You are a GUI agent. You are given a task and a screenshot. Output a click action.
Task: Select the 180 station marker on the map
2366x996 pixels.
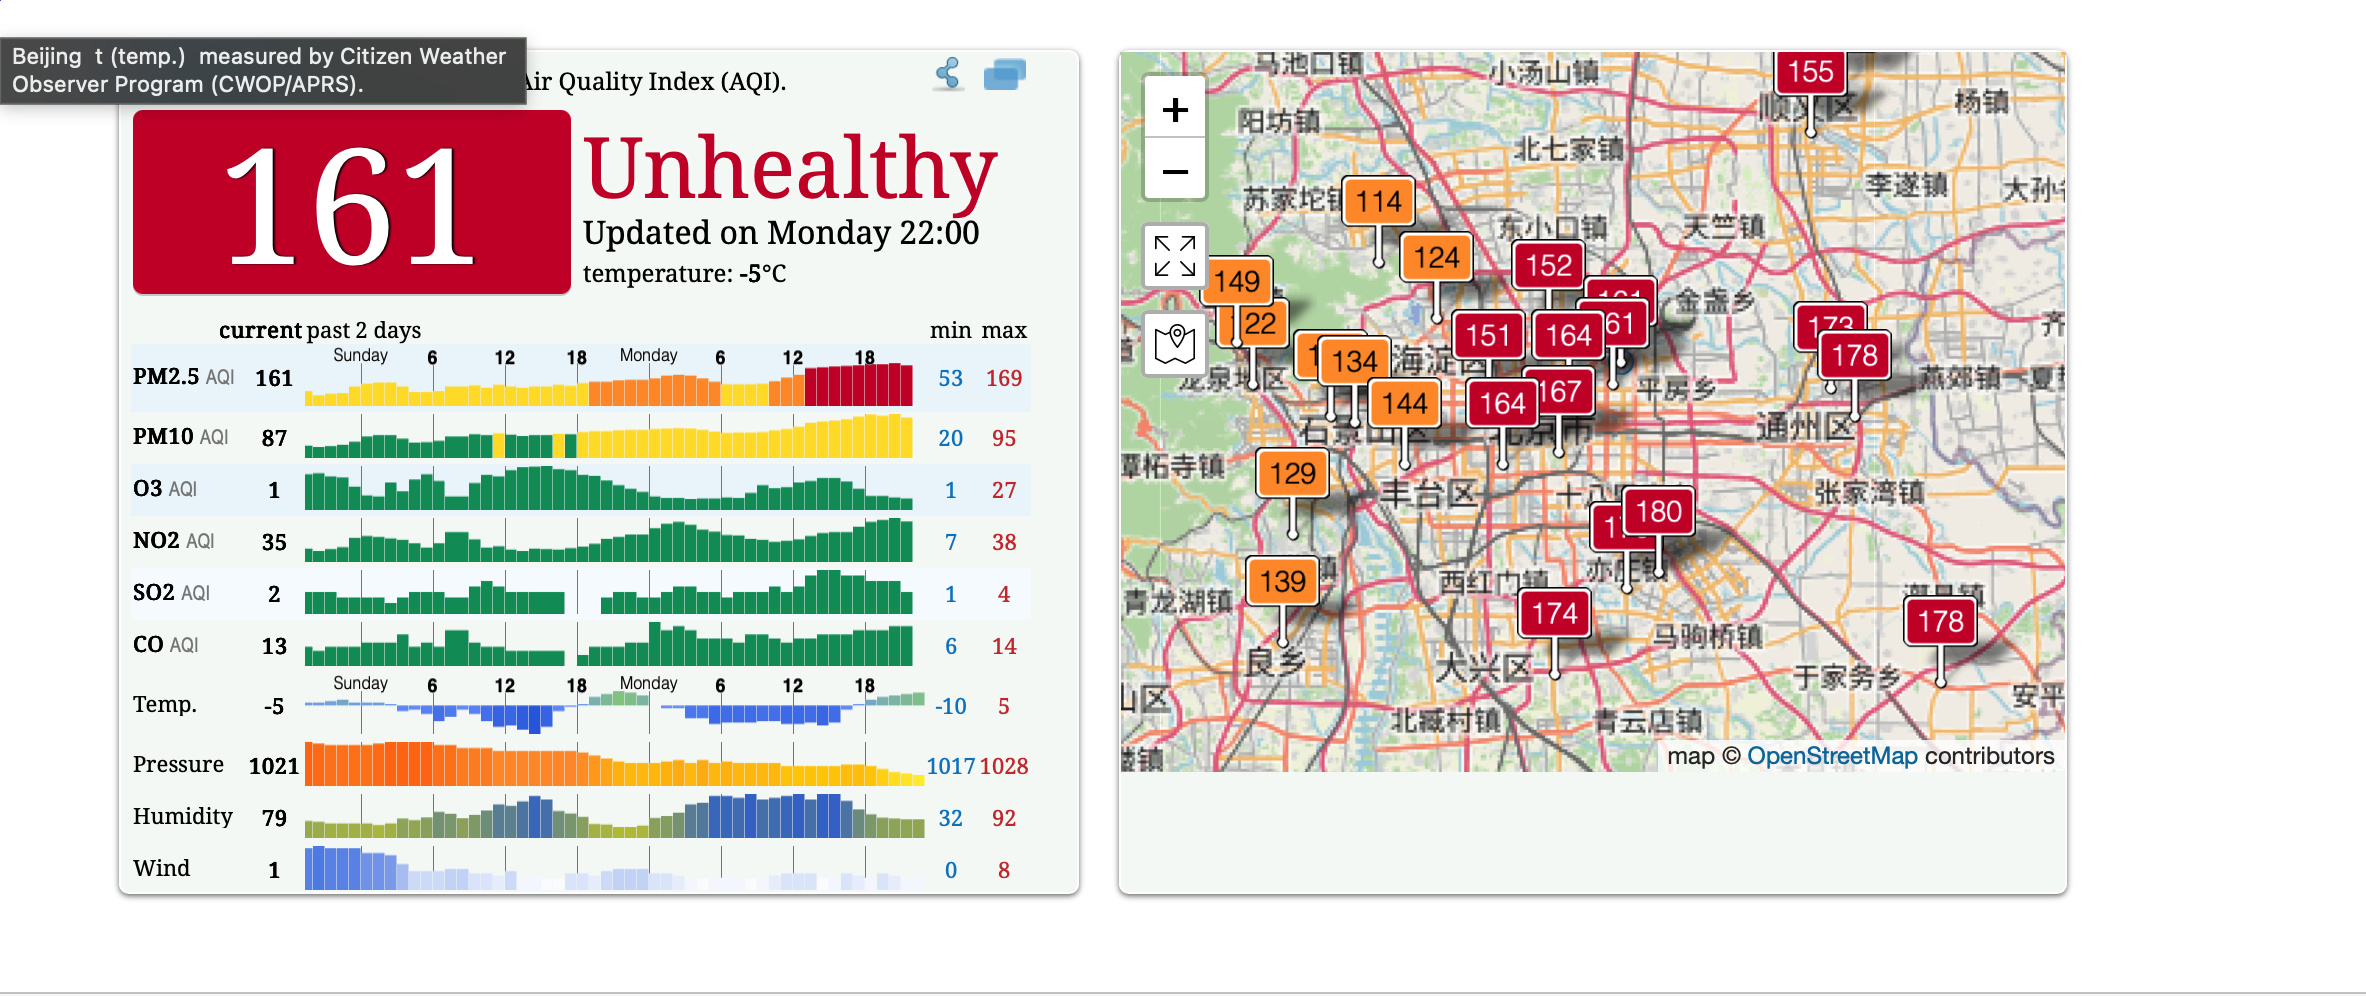1658,511
